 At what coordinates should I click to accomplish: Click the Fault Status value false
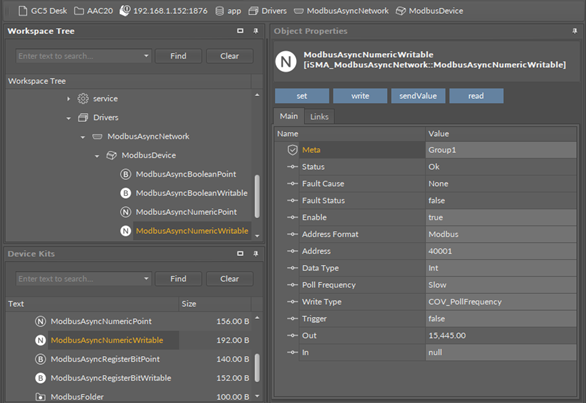point(501,201)
